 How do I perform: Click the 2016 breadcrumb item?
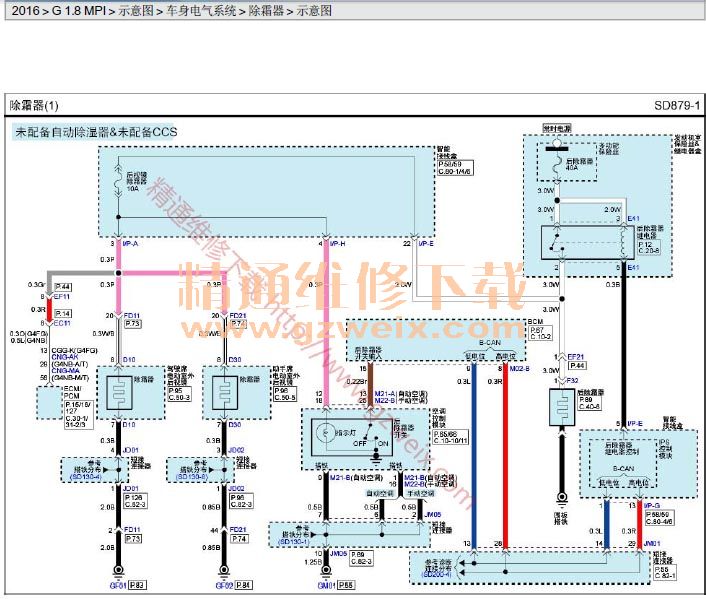pyautogui.click(x=25, y=10)
